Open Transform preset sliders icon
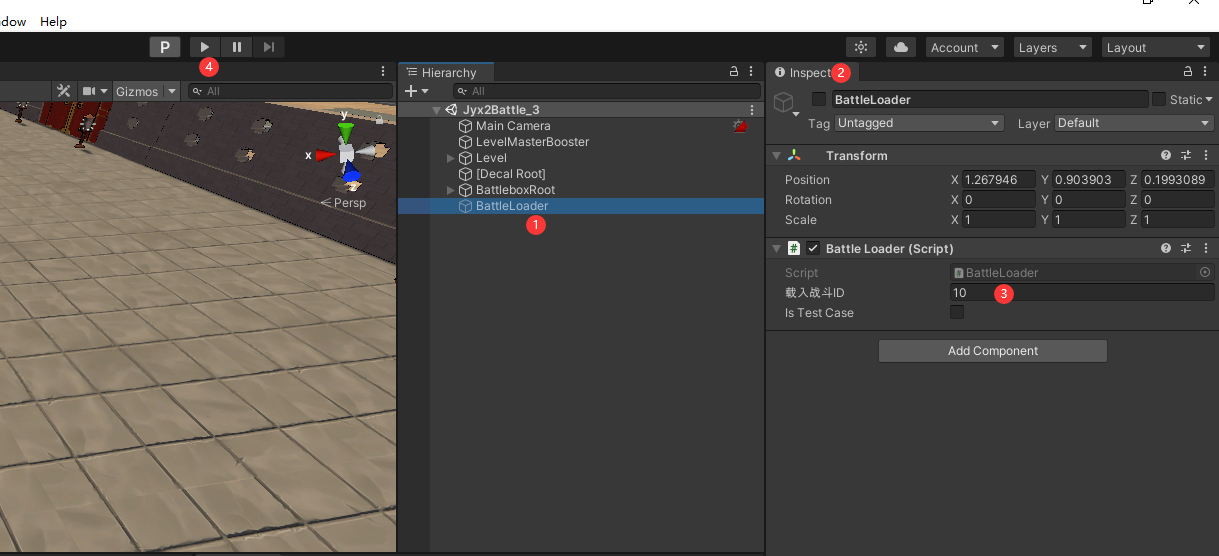Viewport: 1219px width, 556px height. (1186, 156)
